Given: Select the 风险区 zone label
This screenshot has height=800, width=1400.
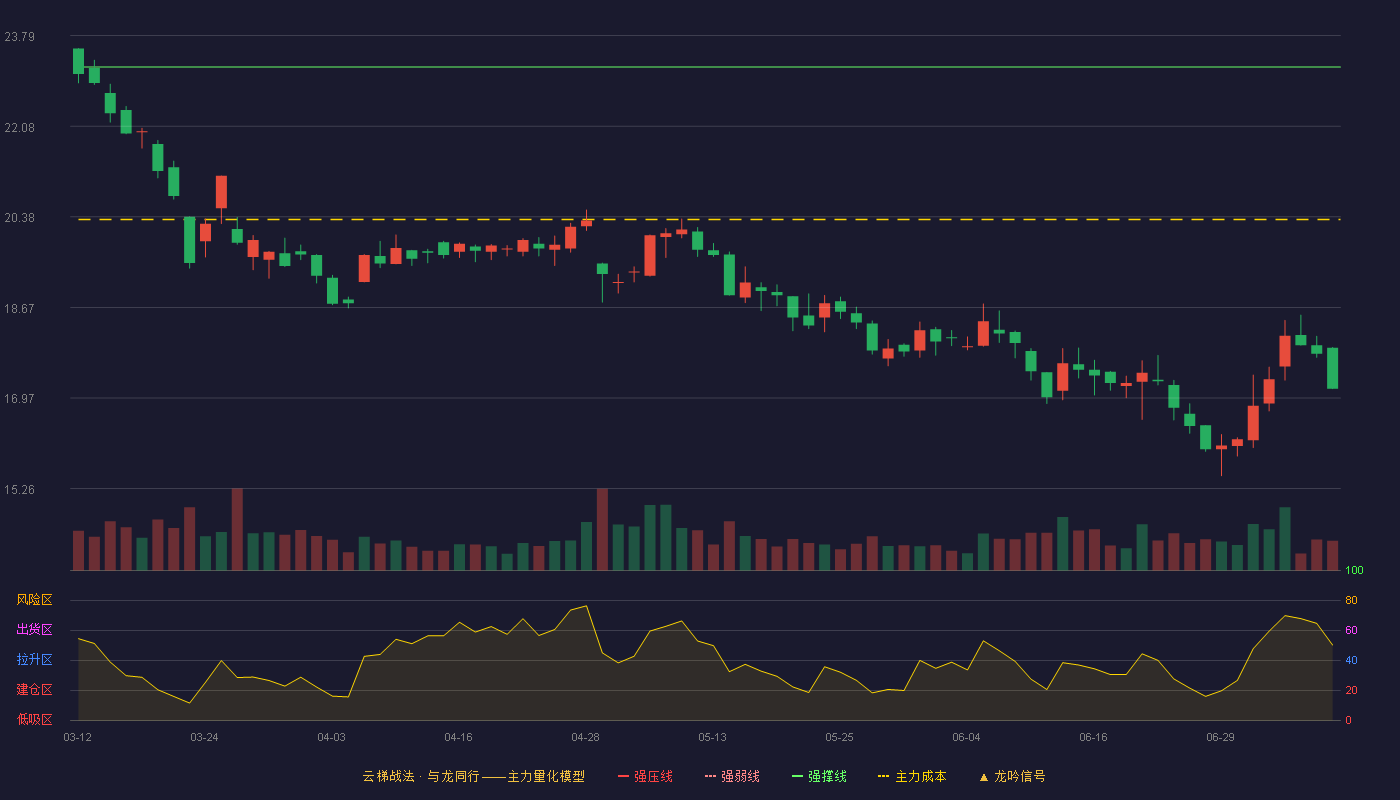Looking at the screenshot, I should click(x=34, y=600).
